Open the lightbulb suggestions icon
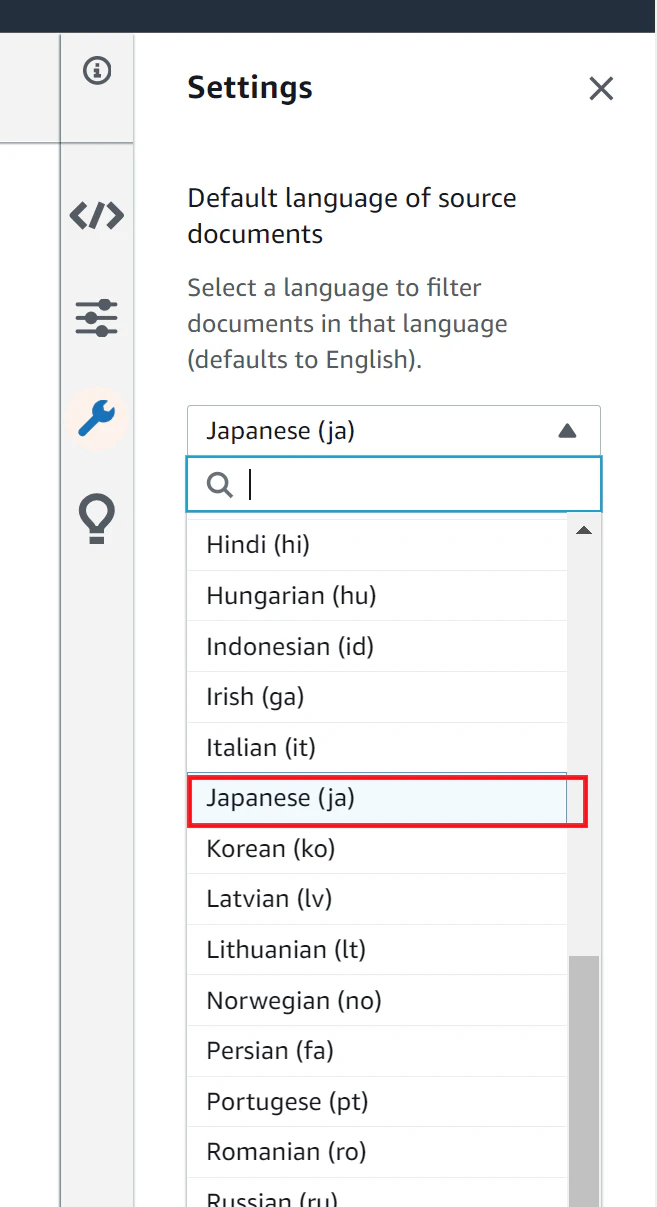This screenshot has height=1207, width=657. point(97,519)
